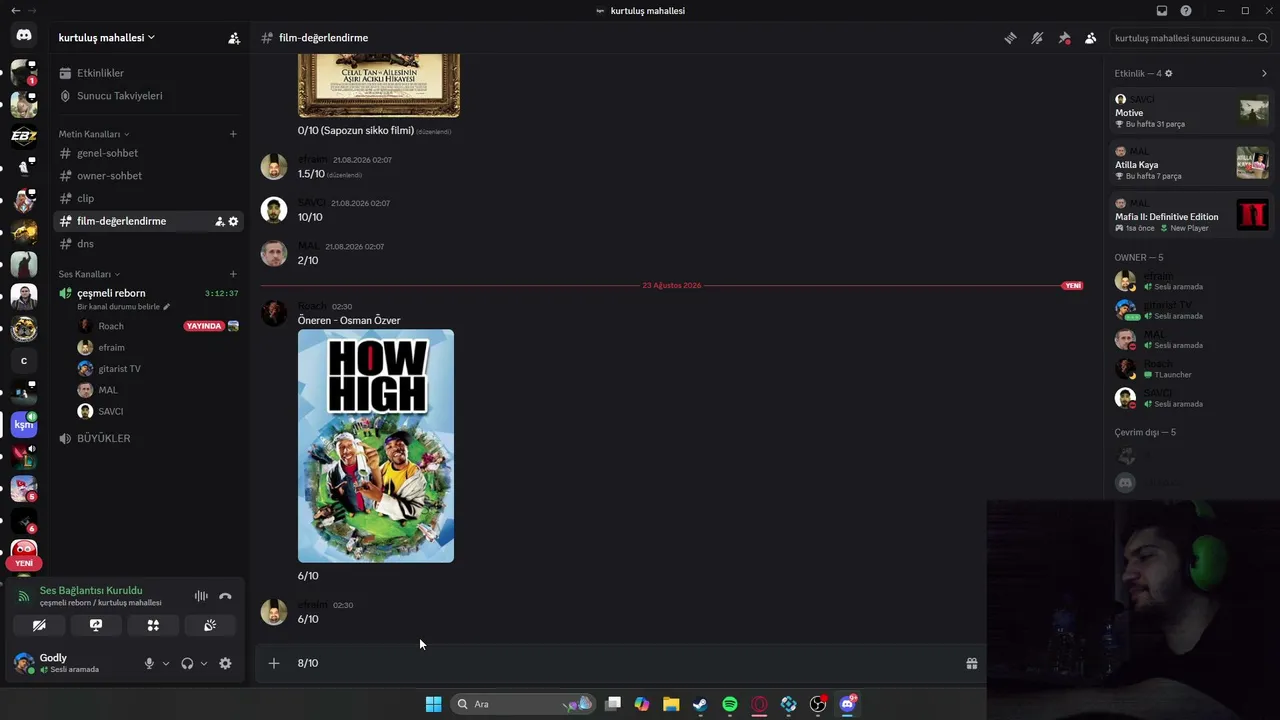The width and height of the screenshot is (1280, 720).
Task: Open the help icon in title bar
Action: [1186, 11]
